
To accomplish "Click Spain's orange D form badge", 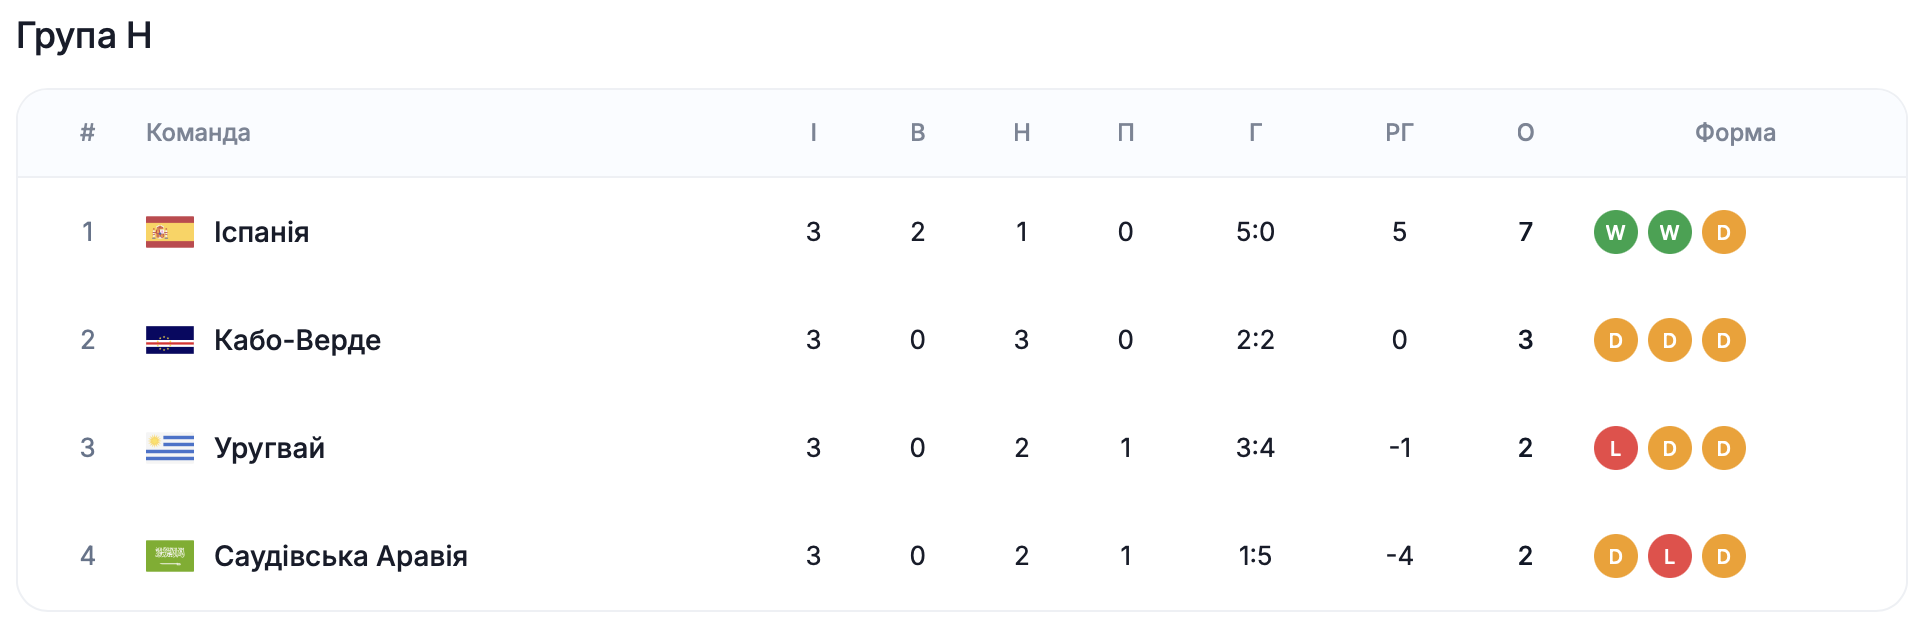I will pyautogui.click(x=1723, y=232).
